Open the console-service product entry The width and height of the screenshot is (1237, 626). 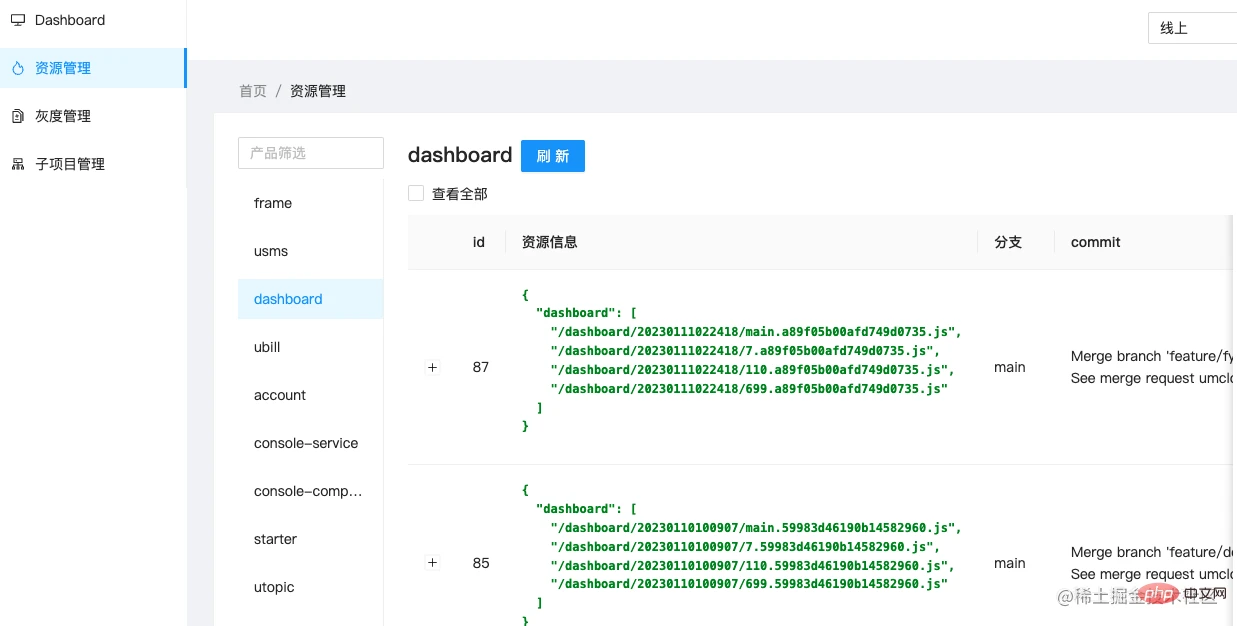pos(306,443)
